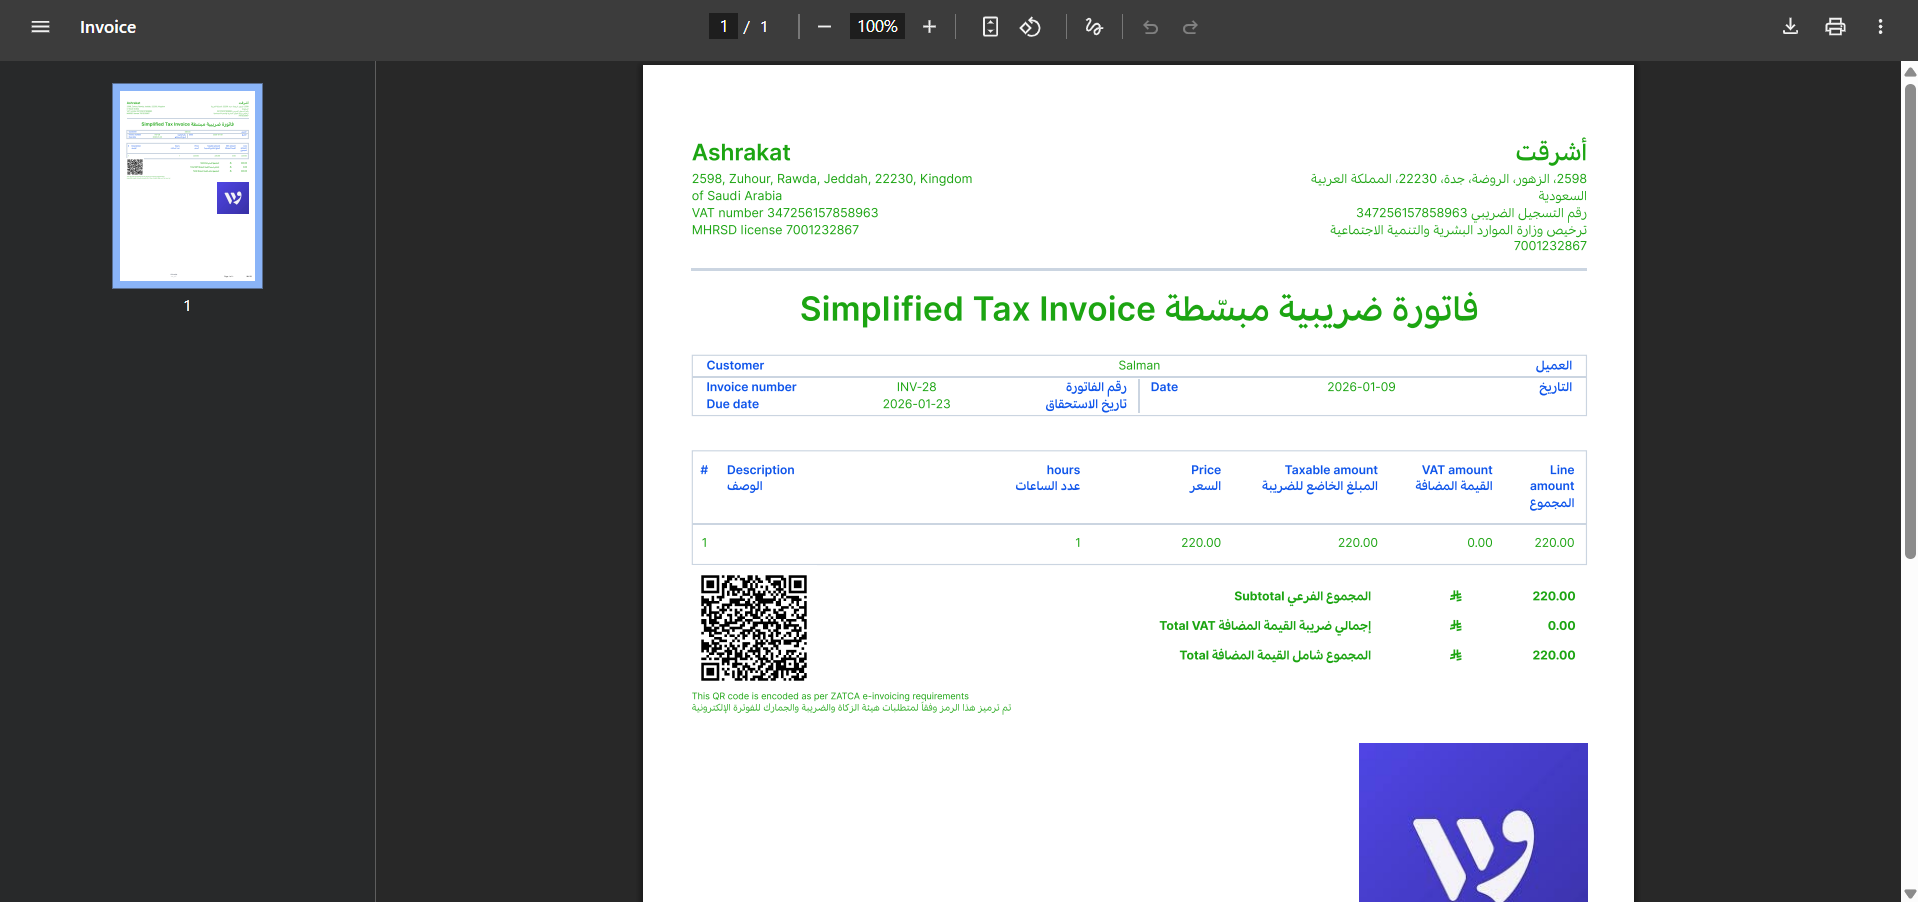Click the page number input field
The image size is (1918, 902).
click(723, 27)
